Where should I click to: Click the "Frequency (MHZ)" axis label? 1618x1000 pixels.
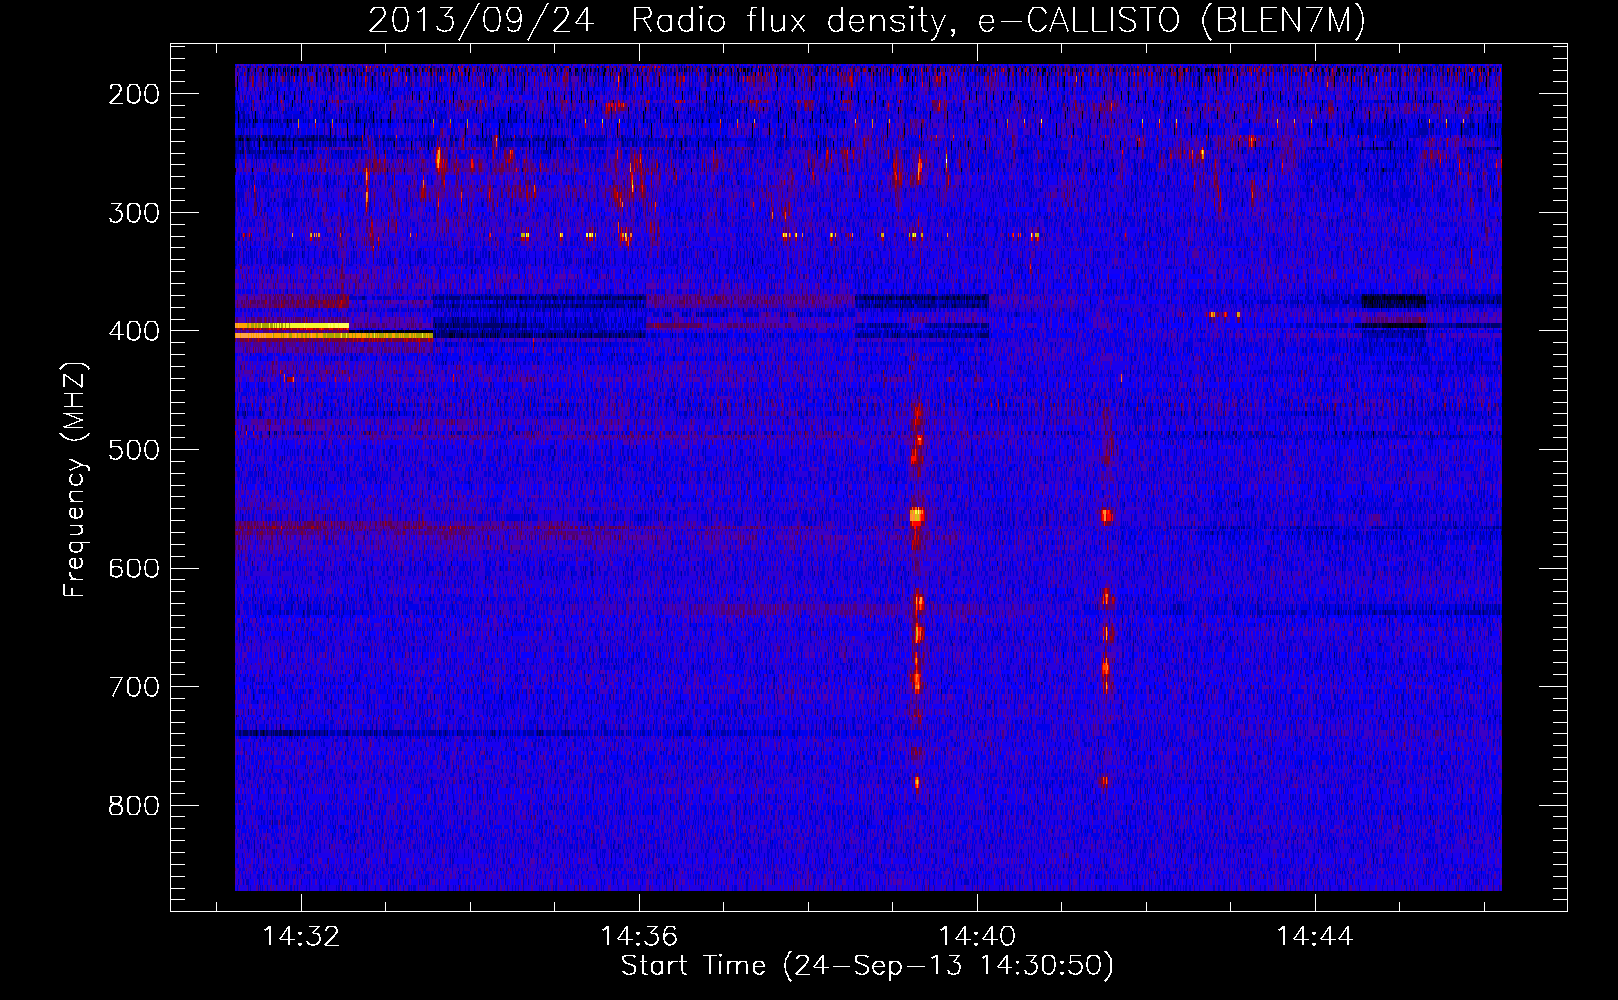click(x=75, y=479)
